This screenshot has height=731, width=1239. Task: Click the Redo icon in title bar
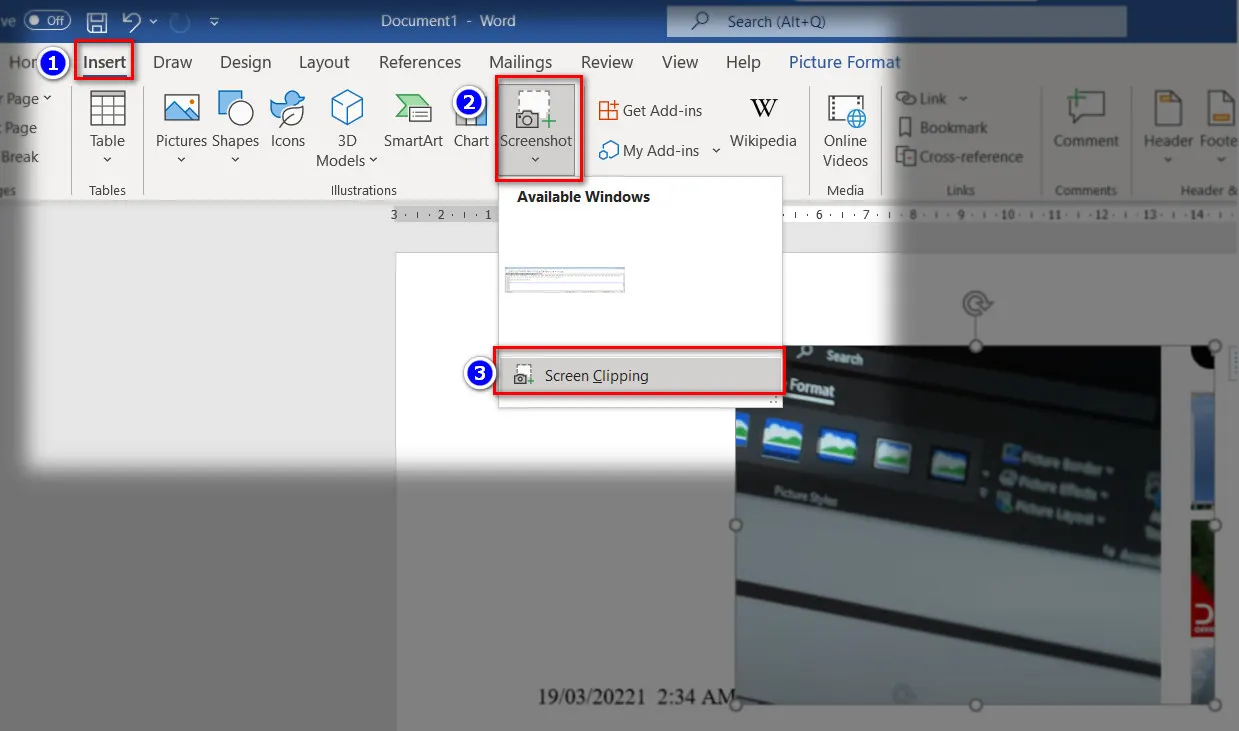(x=182, y=21)
